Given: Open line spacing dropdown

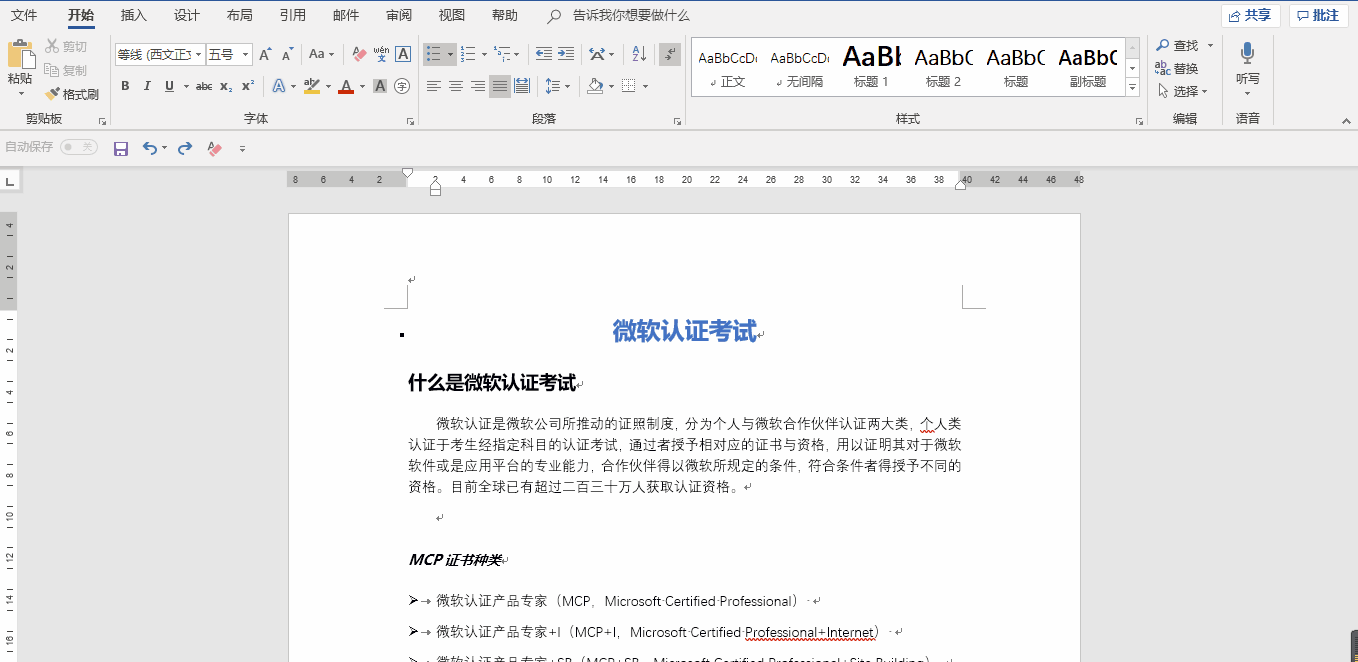Looking at the screenshot, I should pos(567,86).
